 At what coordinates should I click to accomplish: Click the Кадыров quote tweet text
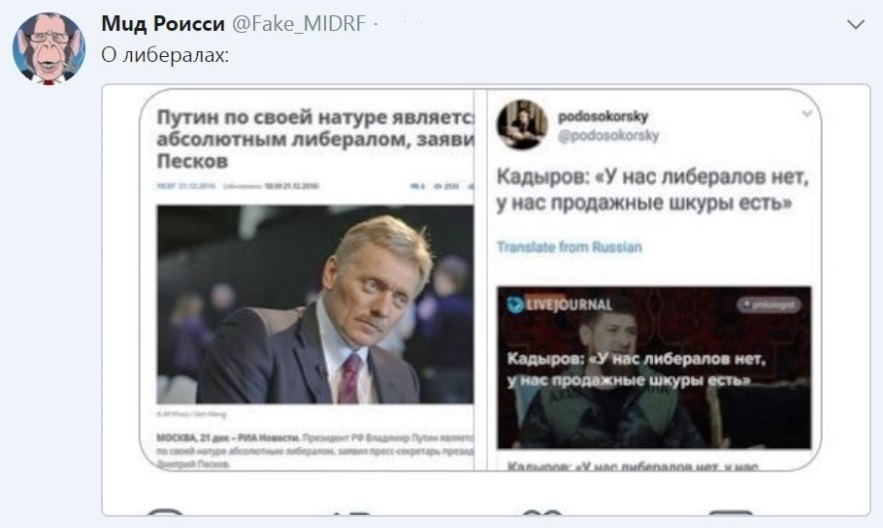click(x=652, y=190)
